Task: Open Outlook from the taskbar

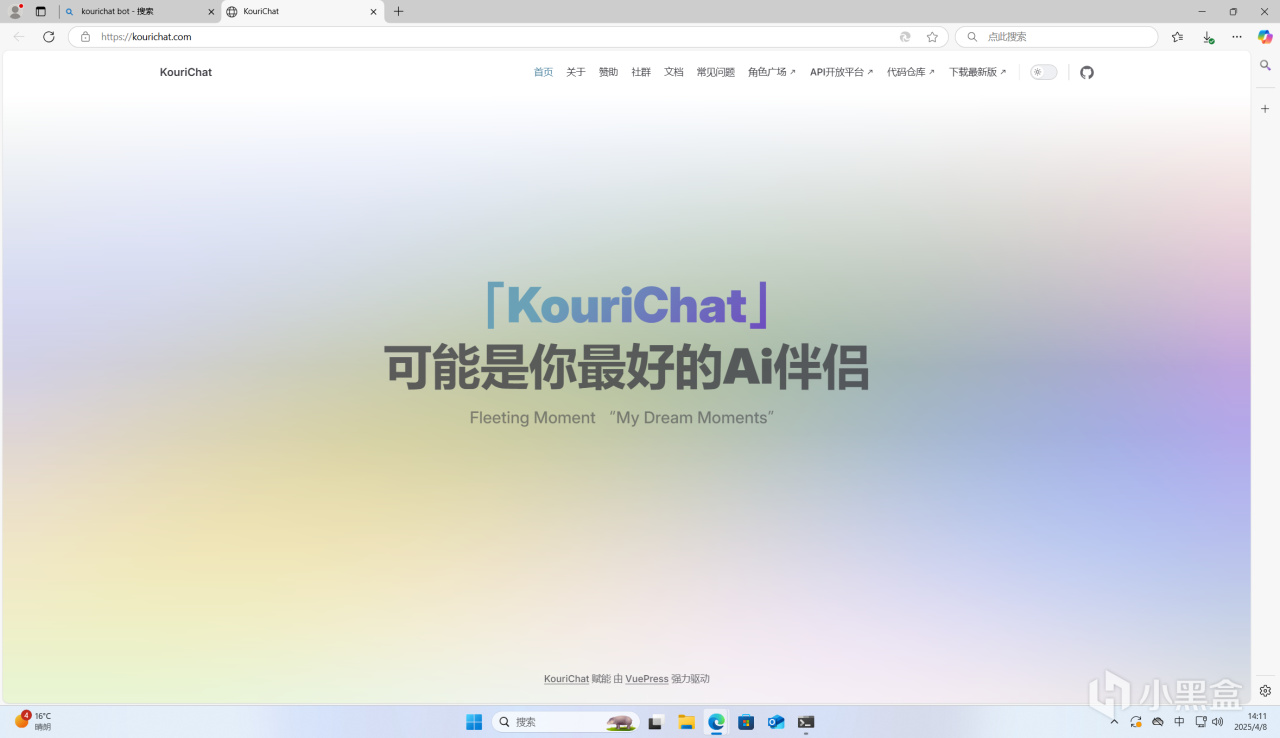Action: (x=776, y=722)
